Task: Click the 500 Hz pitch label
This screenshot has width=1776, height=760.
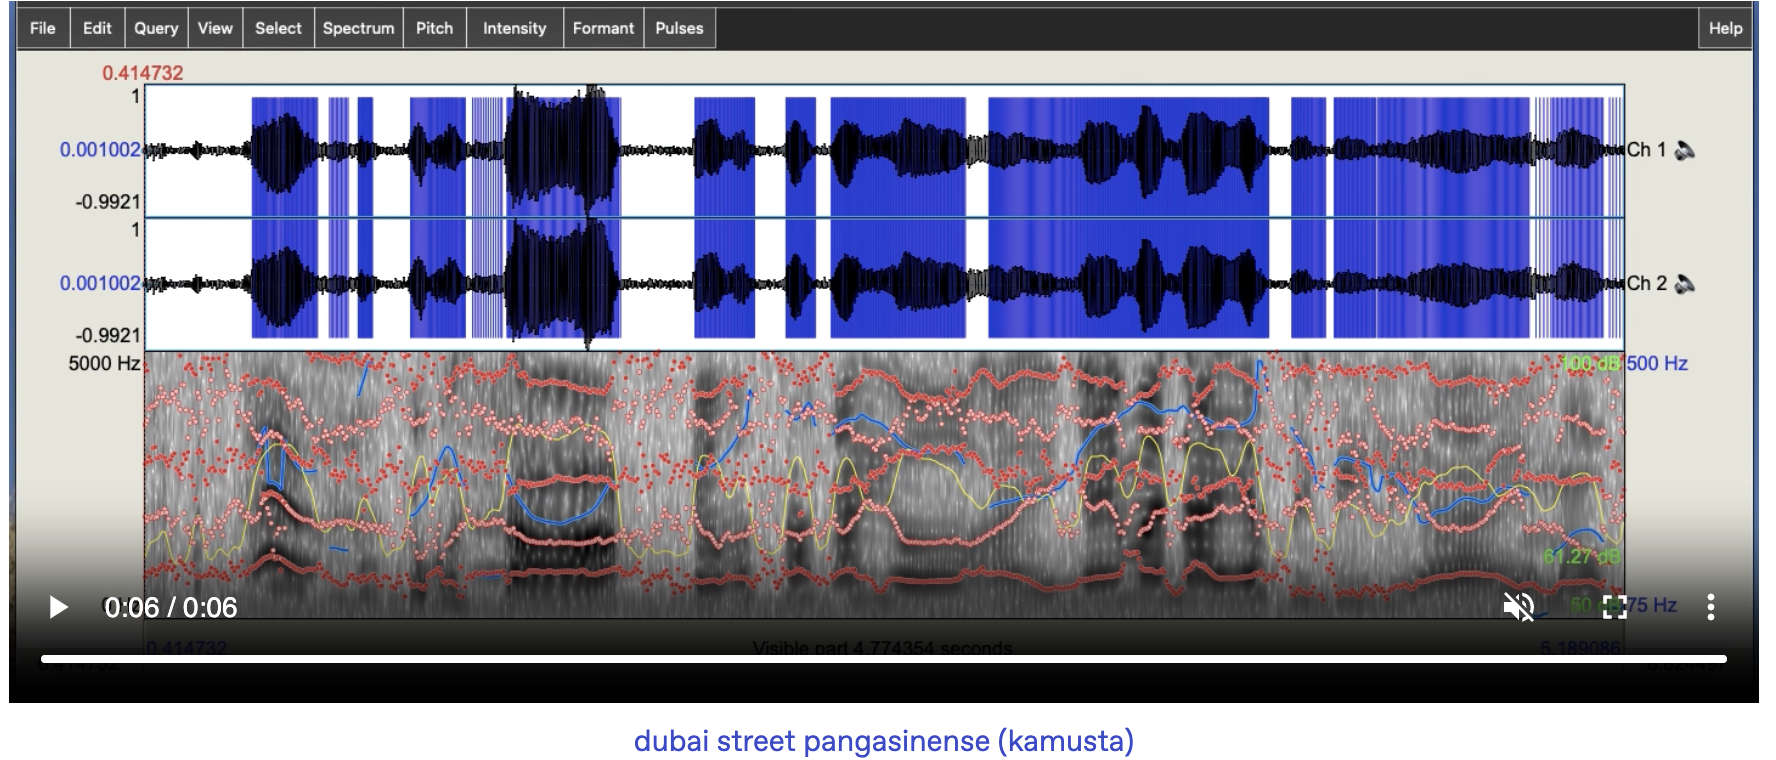Action: tap(1657, 363)
